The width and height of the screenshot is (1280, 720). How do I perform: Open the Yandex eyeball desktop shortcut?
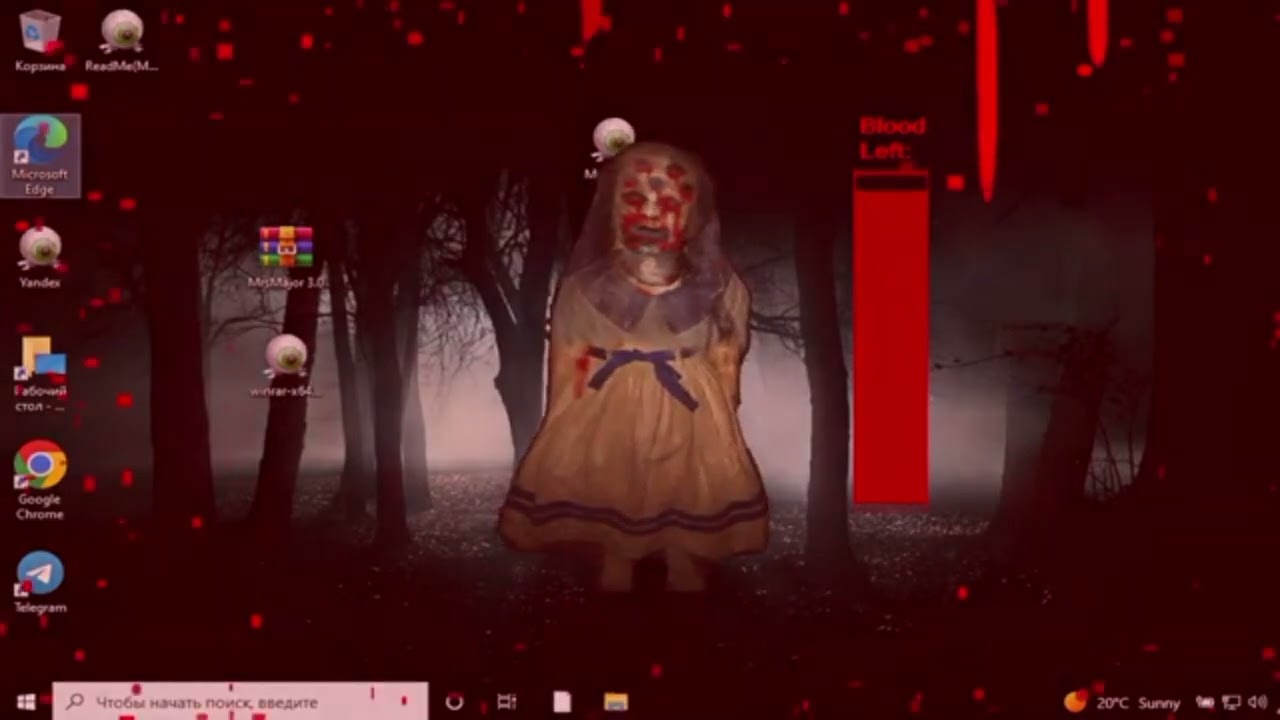pyautogui.click(x=40, y=257)
